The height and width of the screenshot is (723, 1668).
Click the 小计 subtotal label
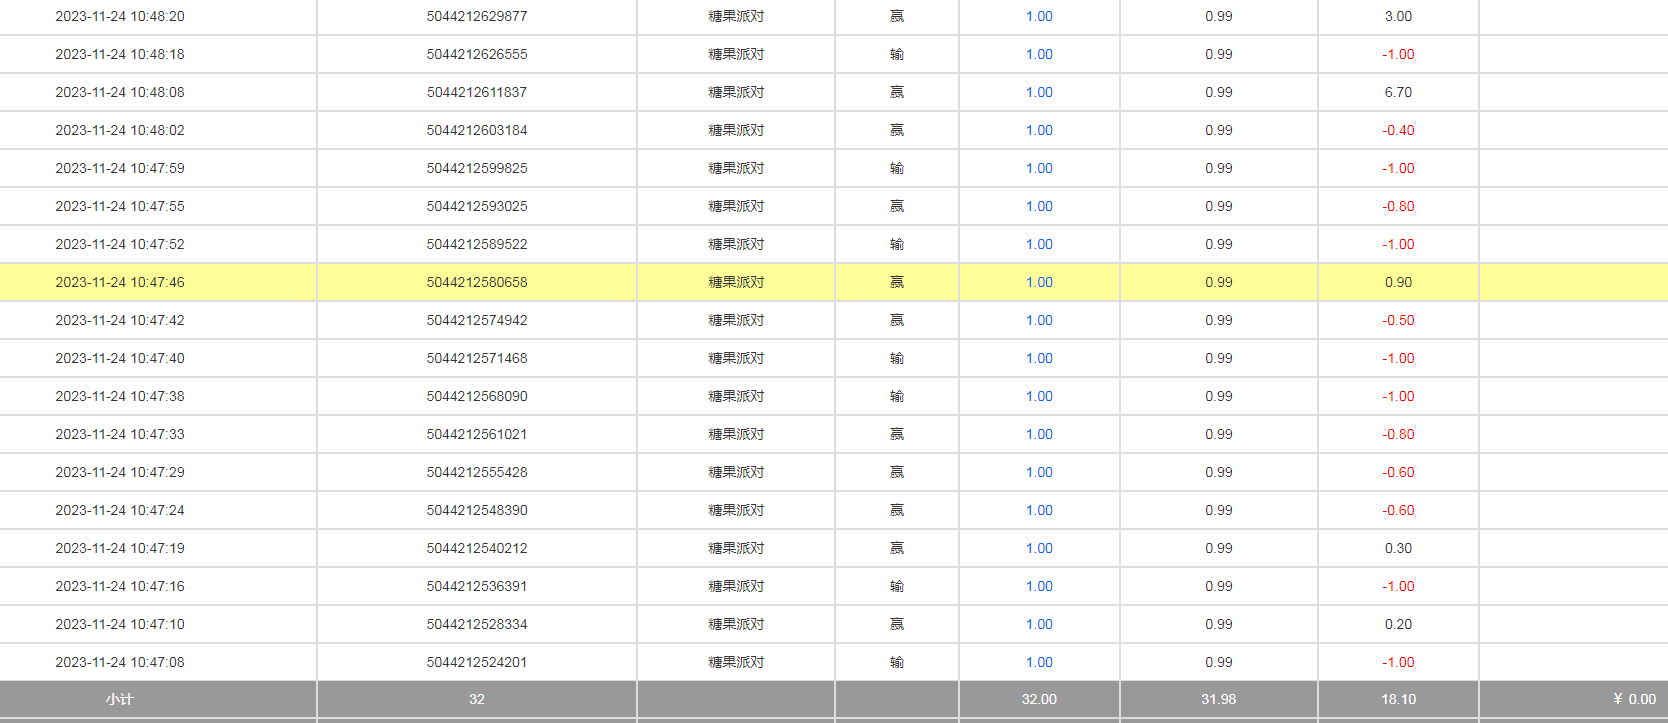click(120, 699)
